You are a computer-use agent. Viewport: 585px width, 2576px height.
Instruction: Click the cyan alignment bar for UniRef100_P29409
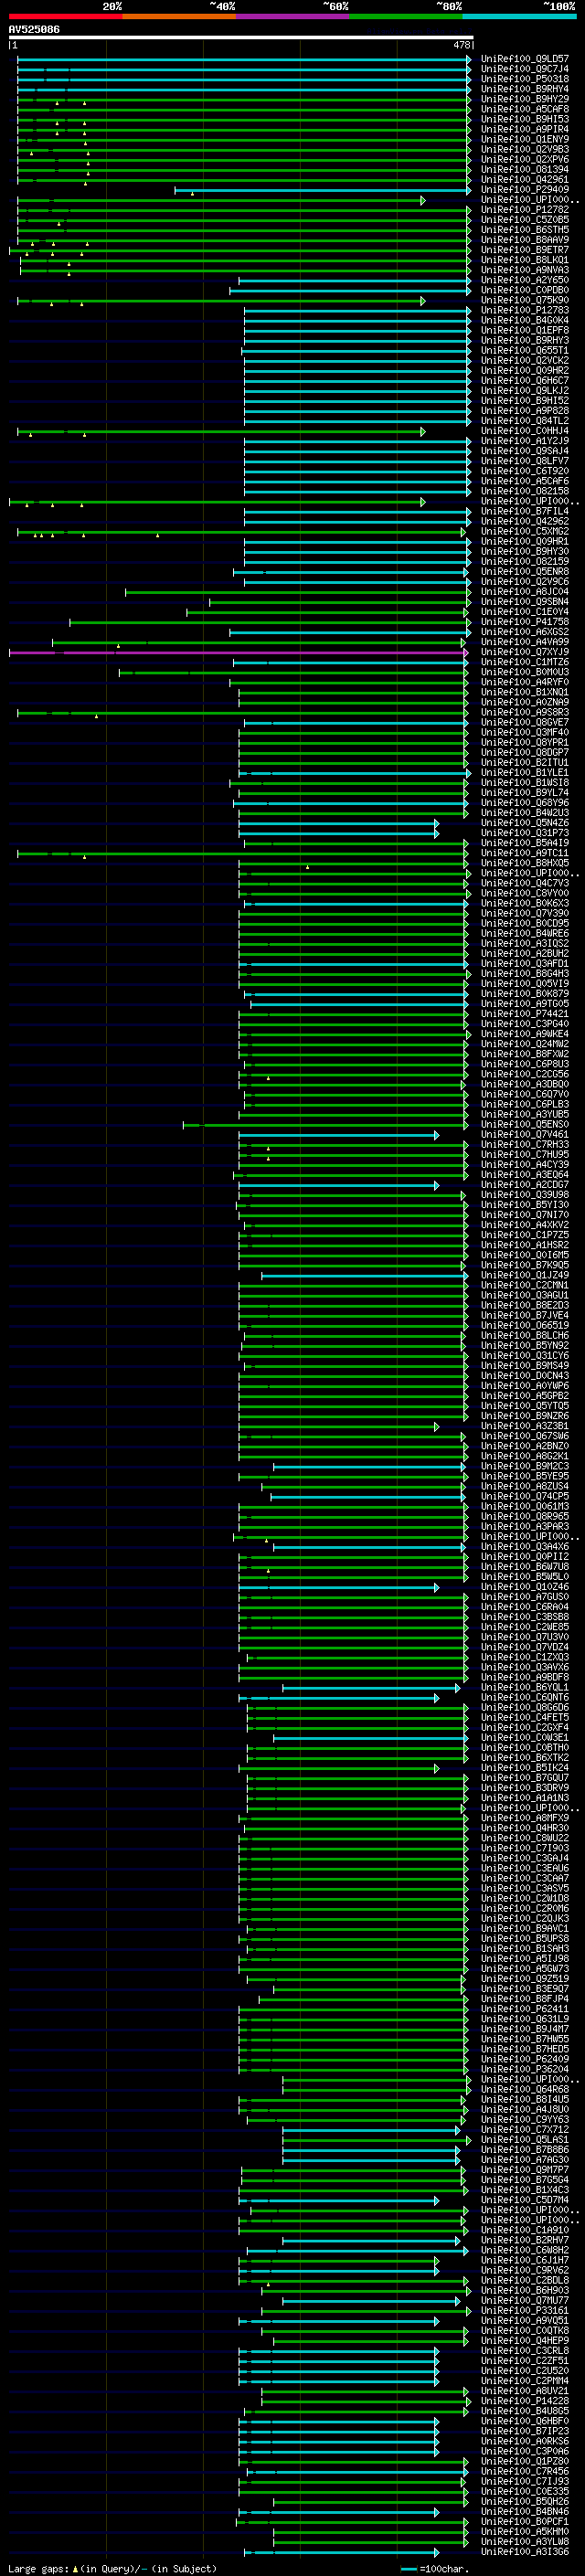click(x=322, y=190)
